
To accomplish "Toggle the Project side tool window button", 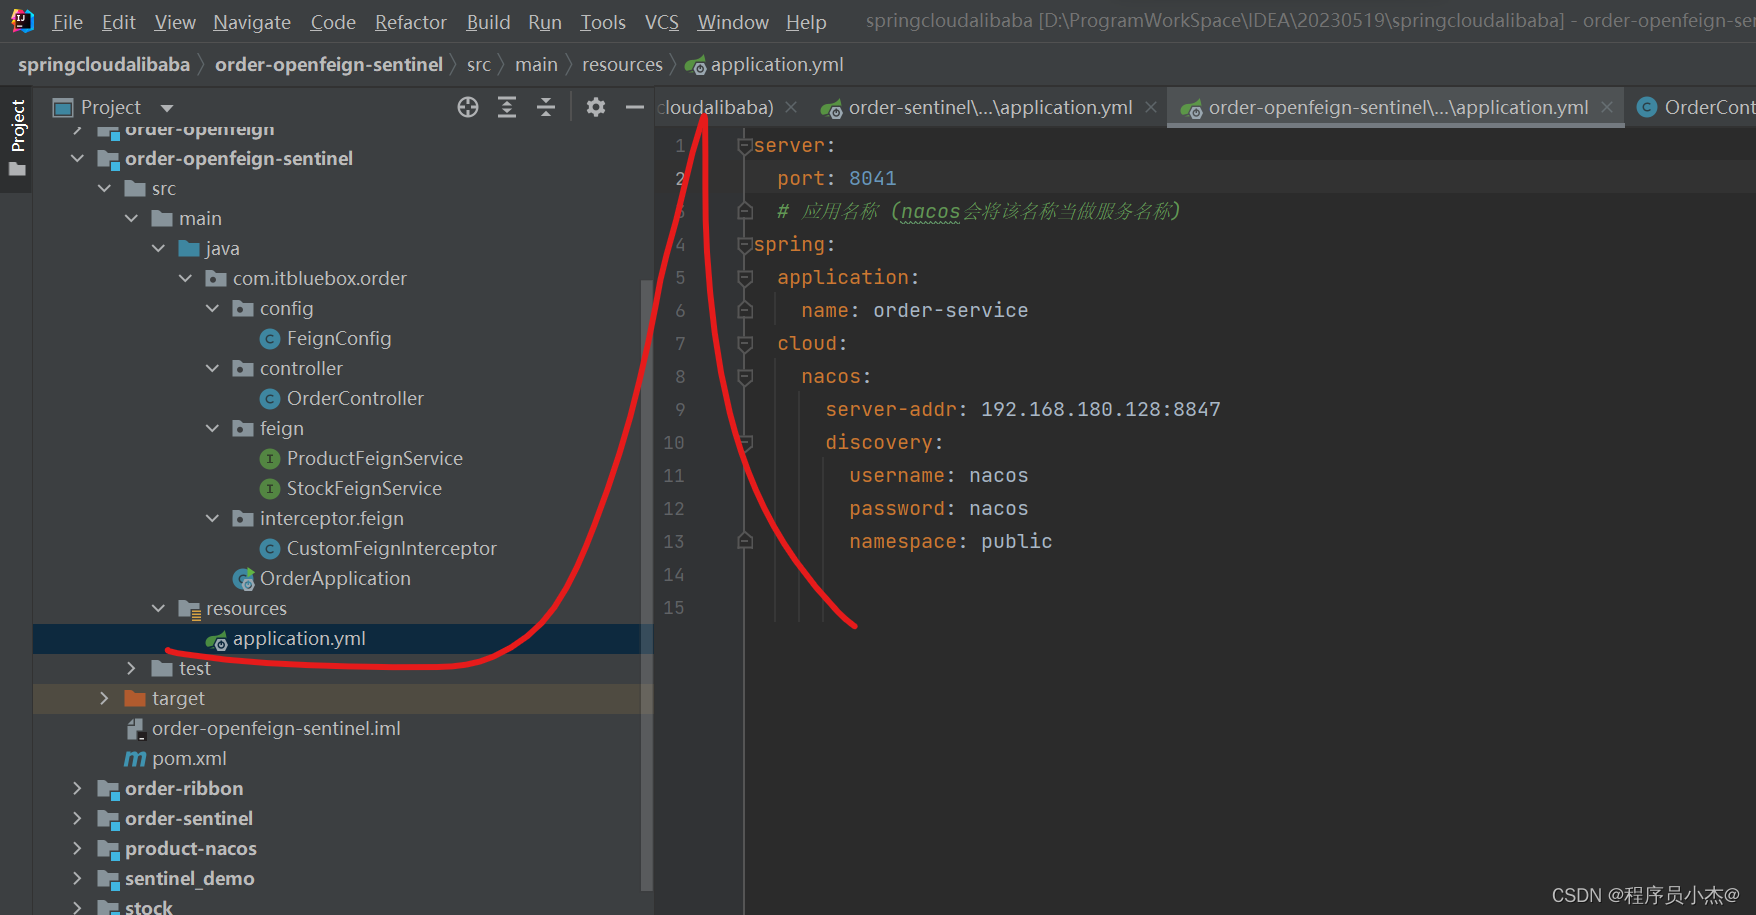I will [x=17, y=137].
